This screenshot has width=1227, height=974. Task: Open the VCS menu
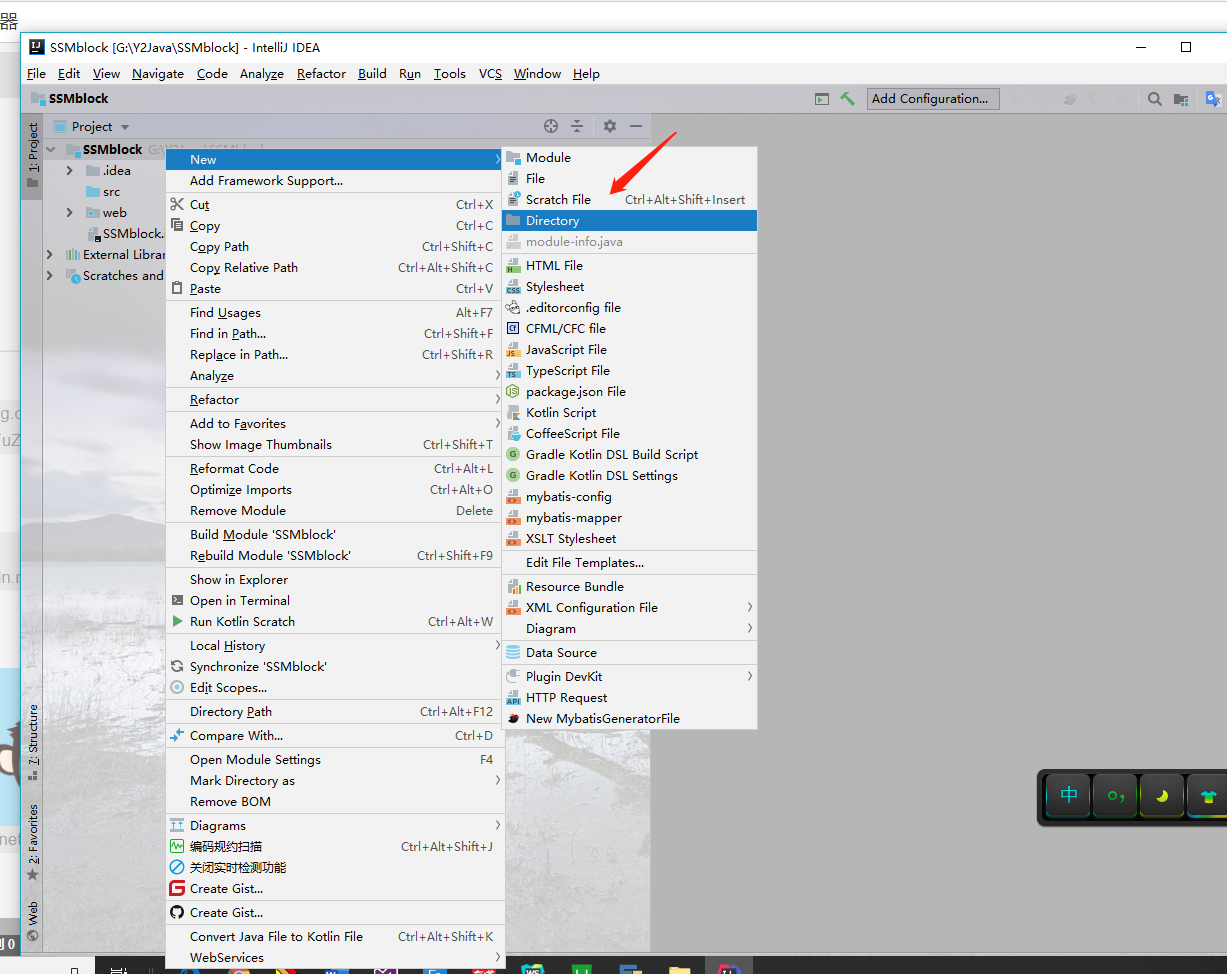click(x=490, y=73)
